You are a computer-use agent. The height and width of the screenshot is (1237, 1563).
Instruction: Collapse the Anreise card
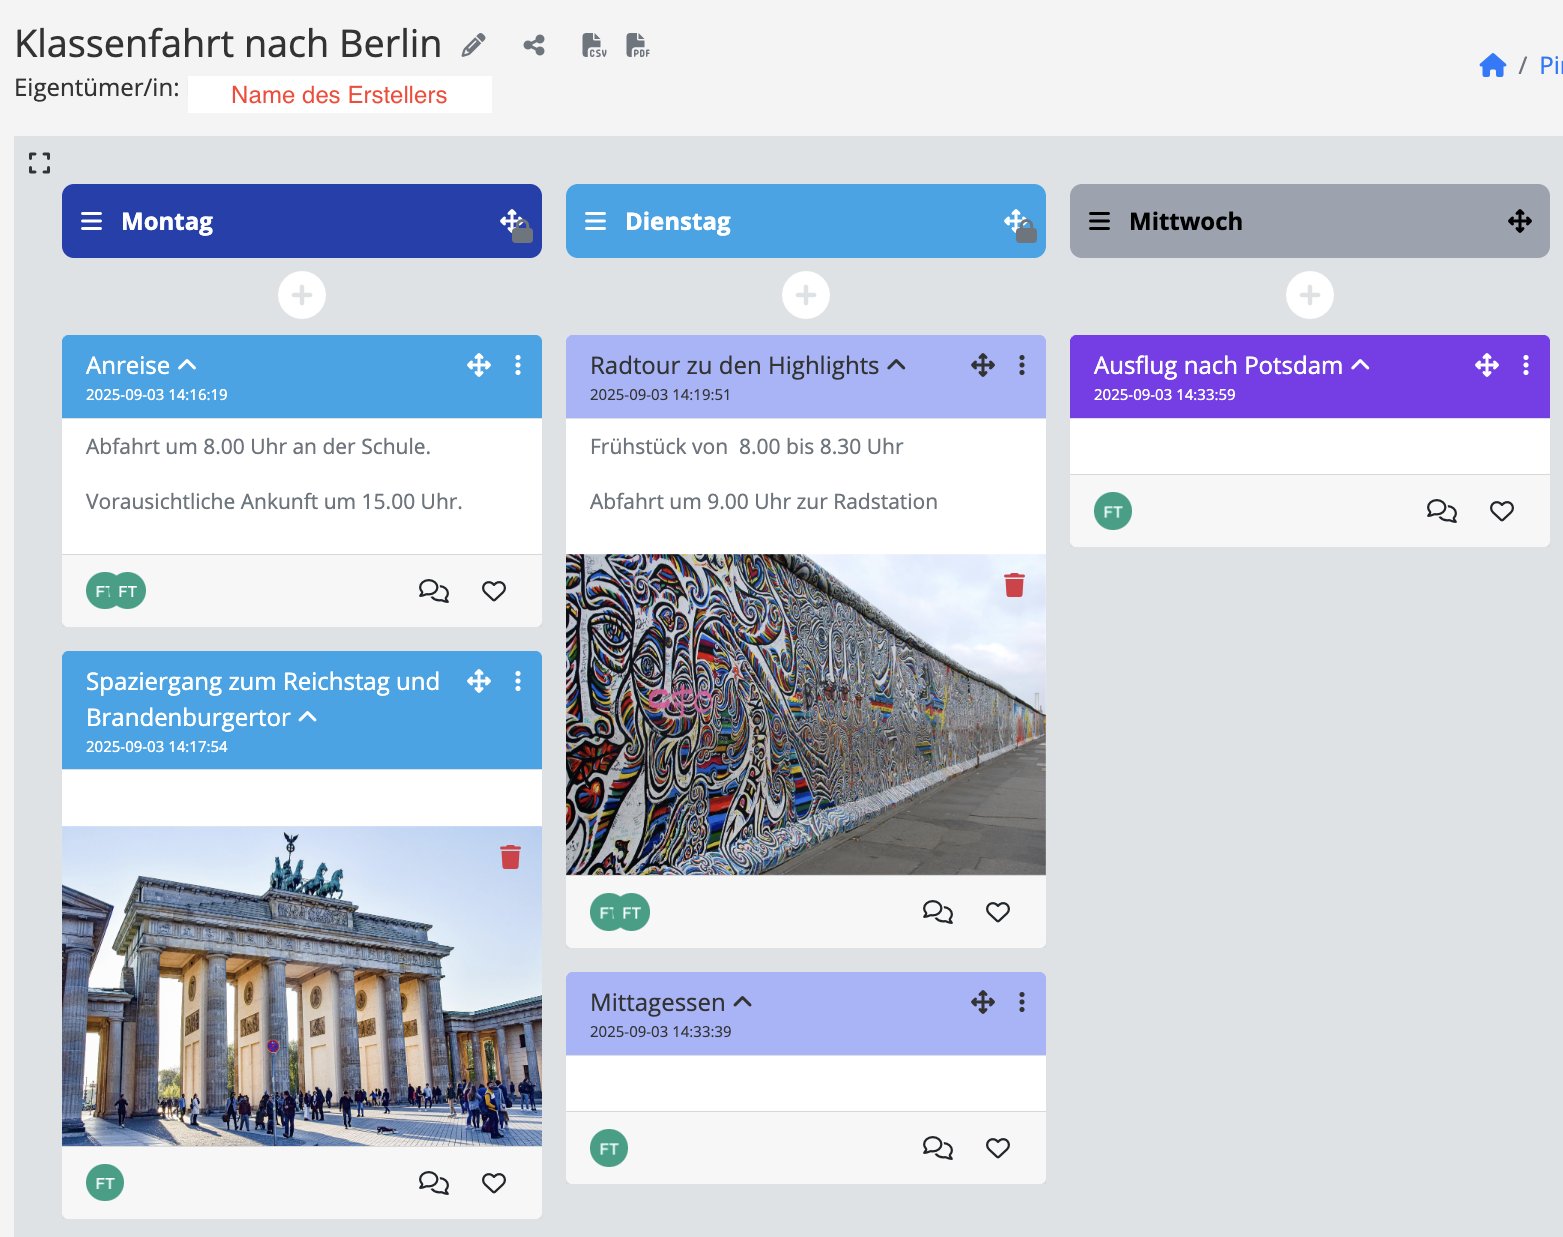point(187,365)
